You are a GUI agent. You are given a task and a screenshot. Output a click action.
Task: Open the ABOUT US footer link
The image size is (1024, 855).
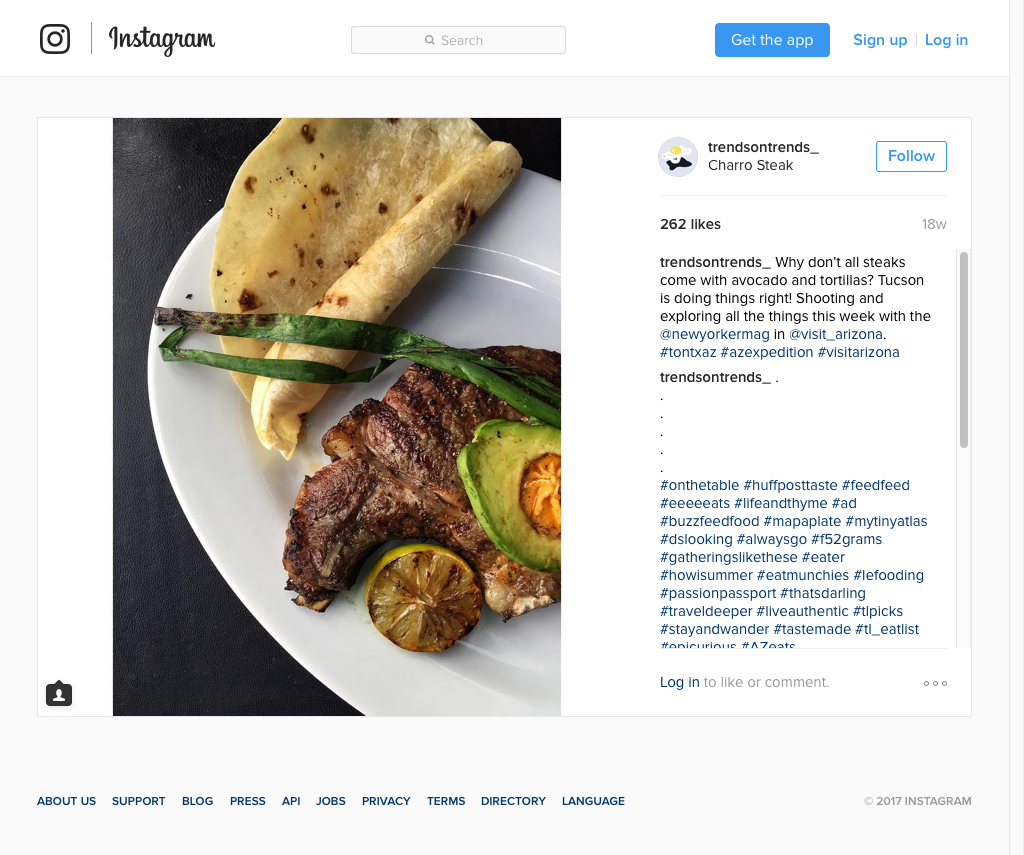pyautogui.click(x=66, y=801)
